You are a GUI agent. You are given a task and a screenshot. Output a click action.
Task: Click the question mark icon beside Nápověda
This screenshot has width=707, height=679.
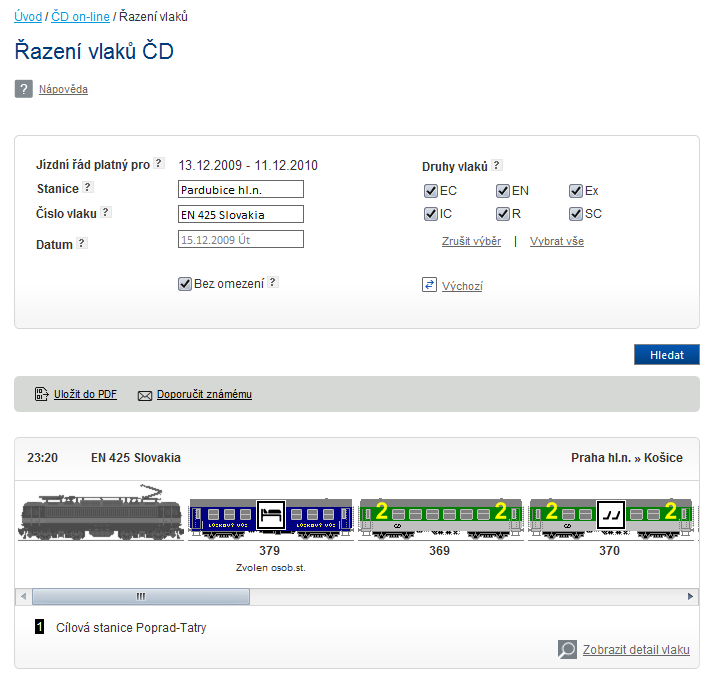tap(24, 90)
